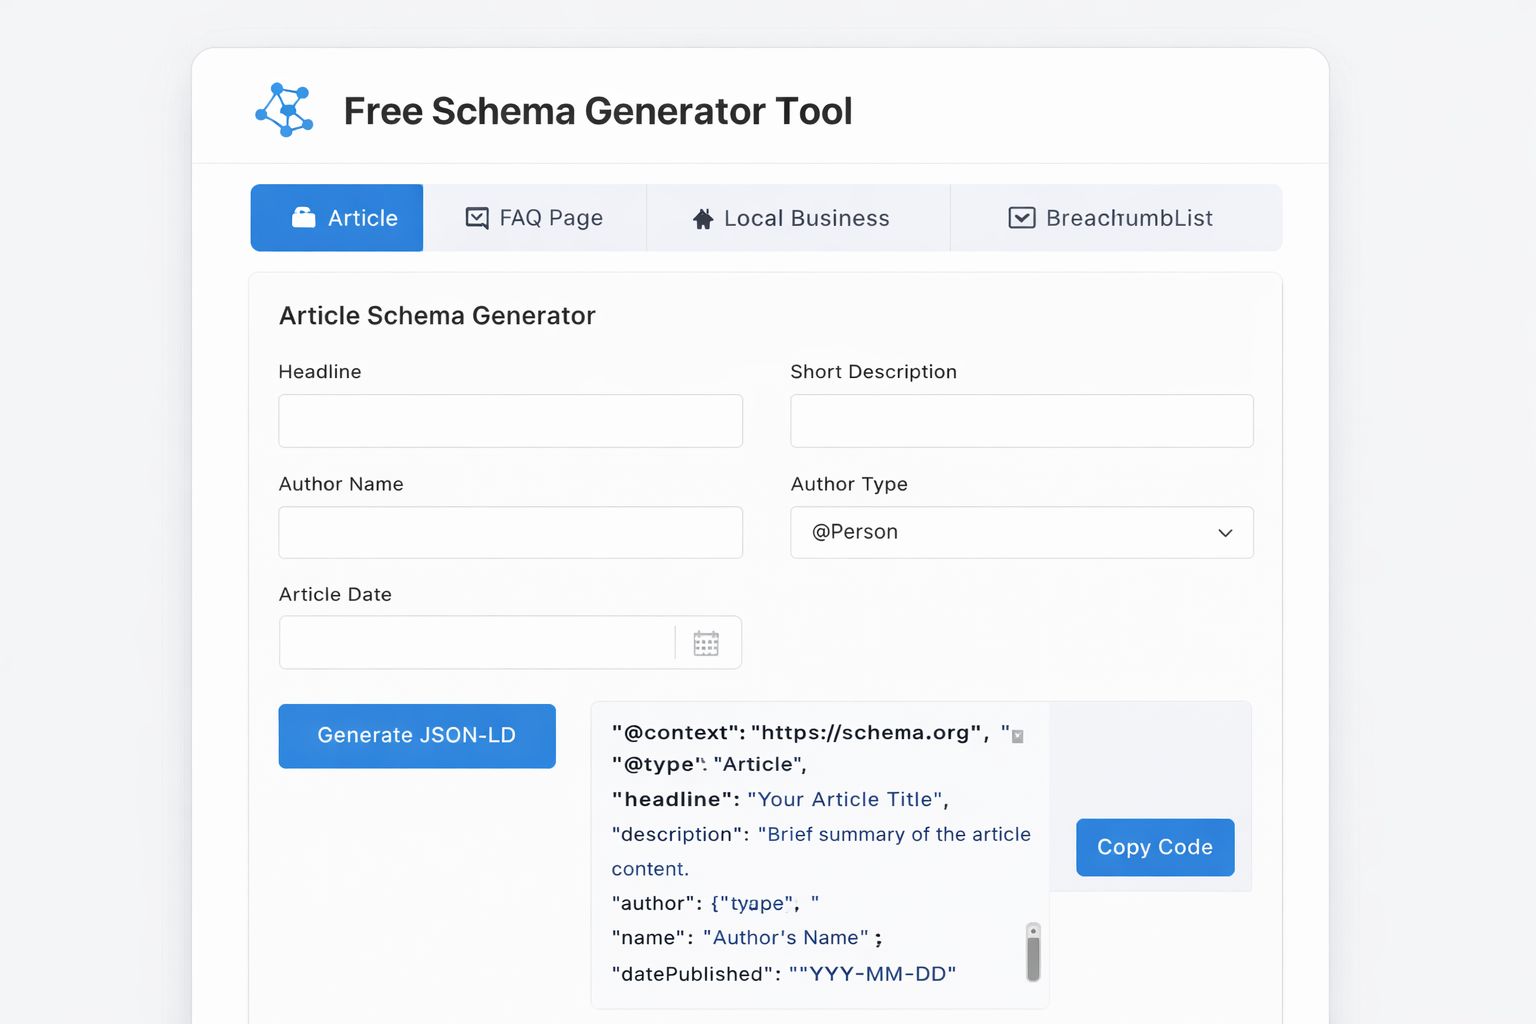Focus the Short Description input field

(x=1022, y=421)
